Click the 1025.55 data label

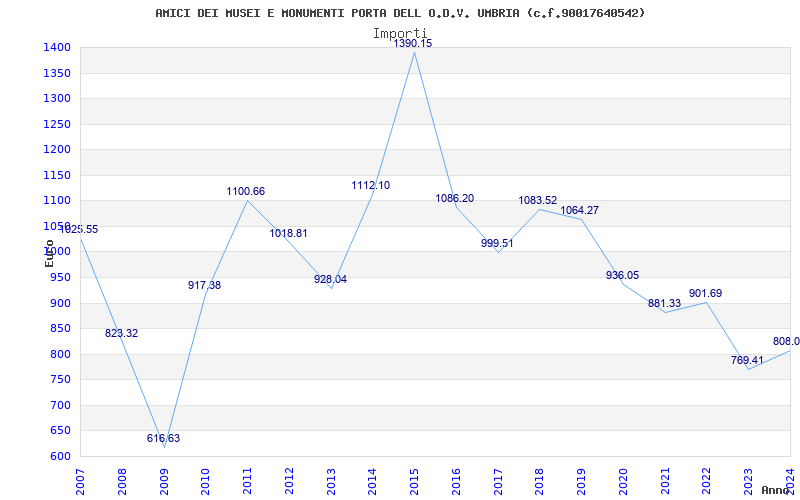(79, 230)
